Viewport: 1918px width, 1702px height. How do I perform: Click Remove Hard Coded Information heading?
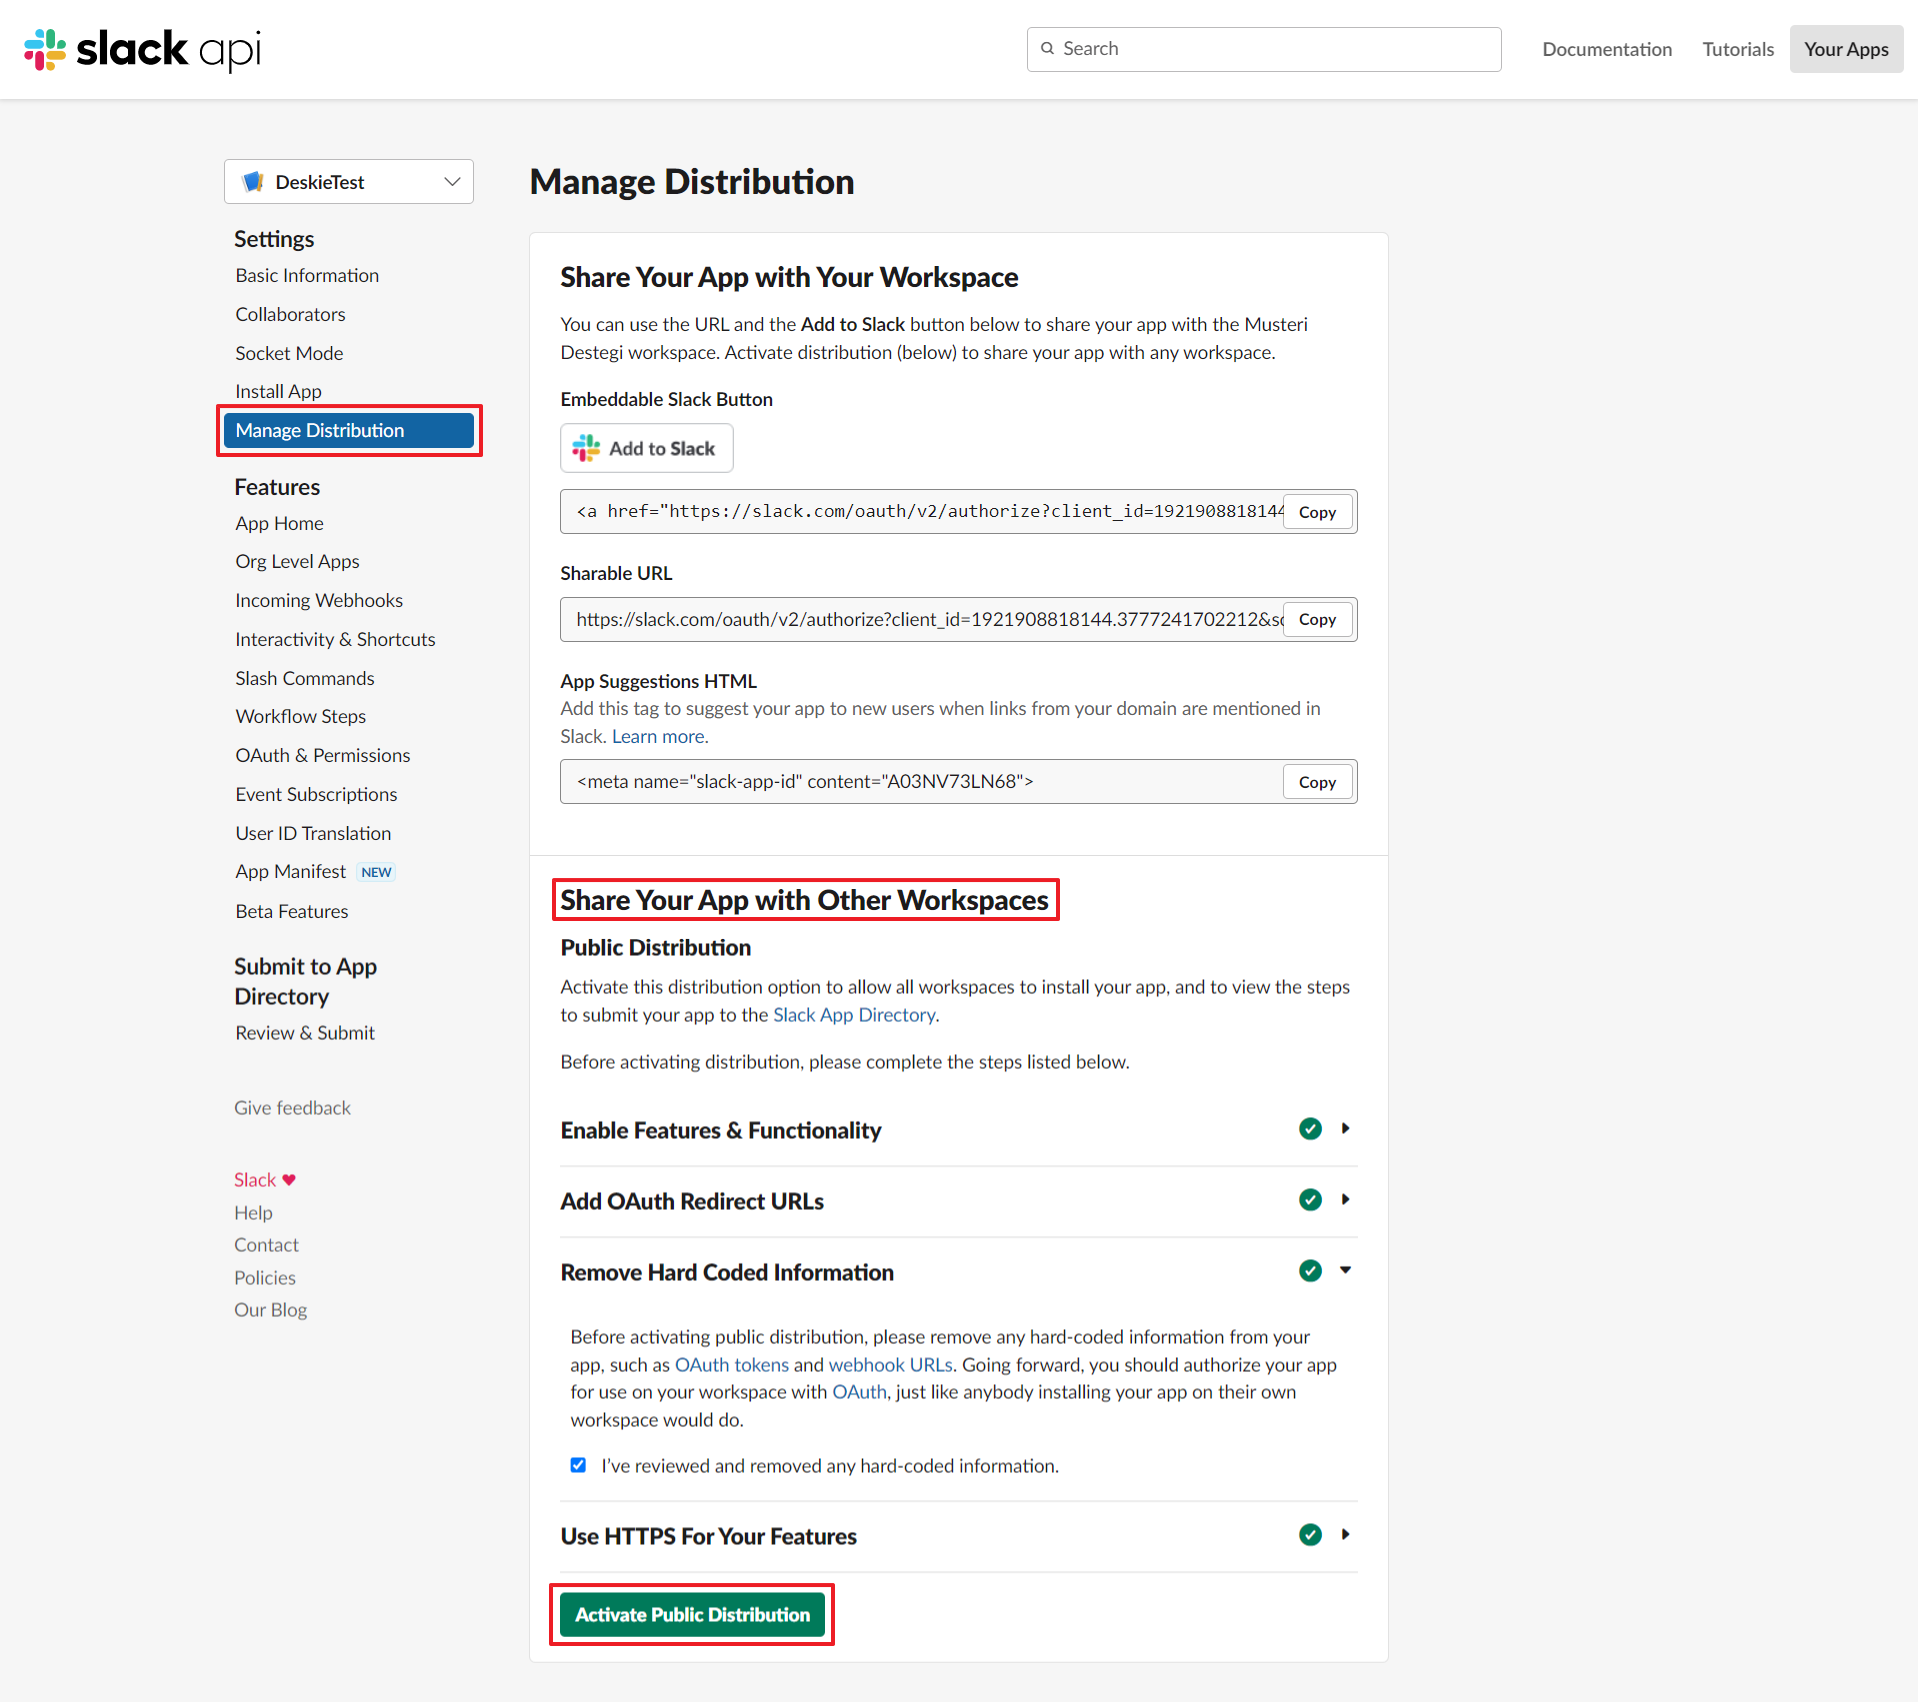(x=727, y=1272)
